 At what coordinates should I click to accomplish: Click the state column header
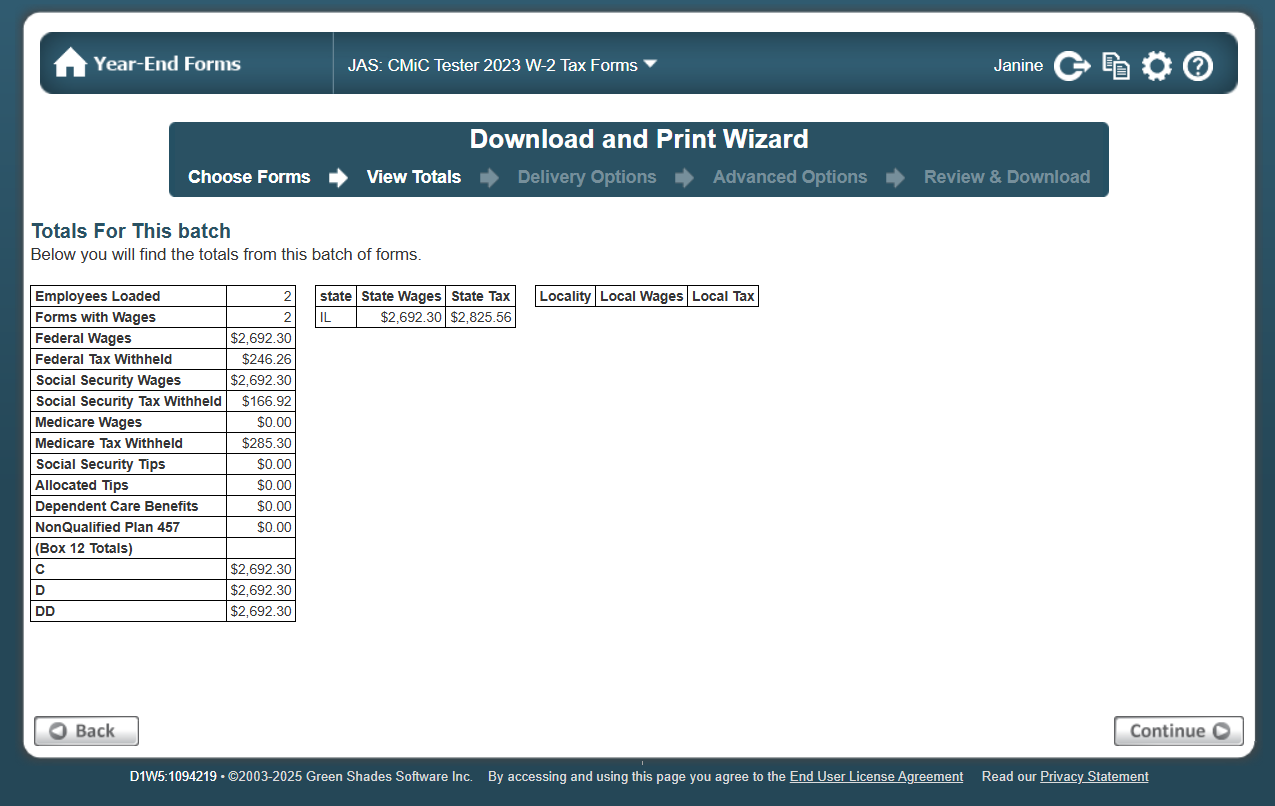(x=336, y=296)
